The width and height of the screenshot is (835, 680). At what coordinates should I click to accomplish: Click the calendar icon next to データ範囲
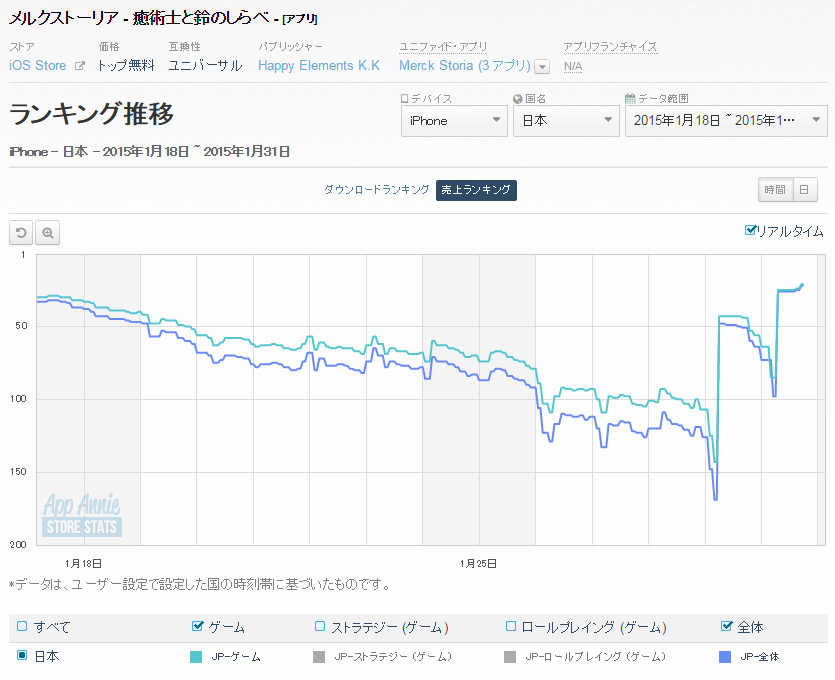pos(630,99)
